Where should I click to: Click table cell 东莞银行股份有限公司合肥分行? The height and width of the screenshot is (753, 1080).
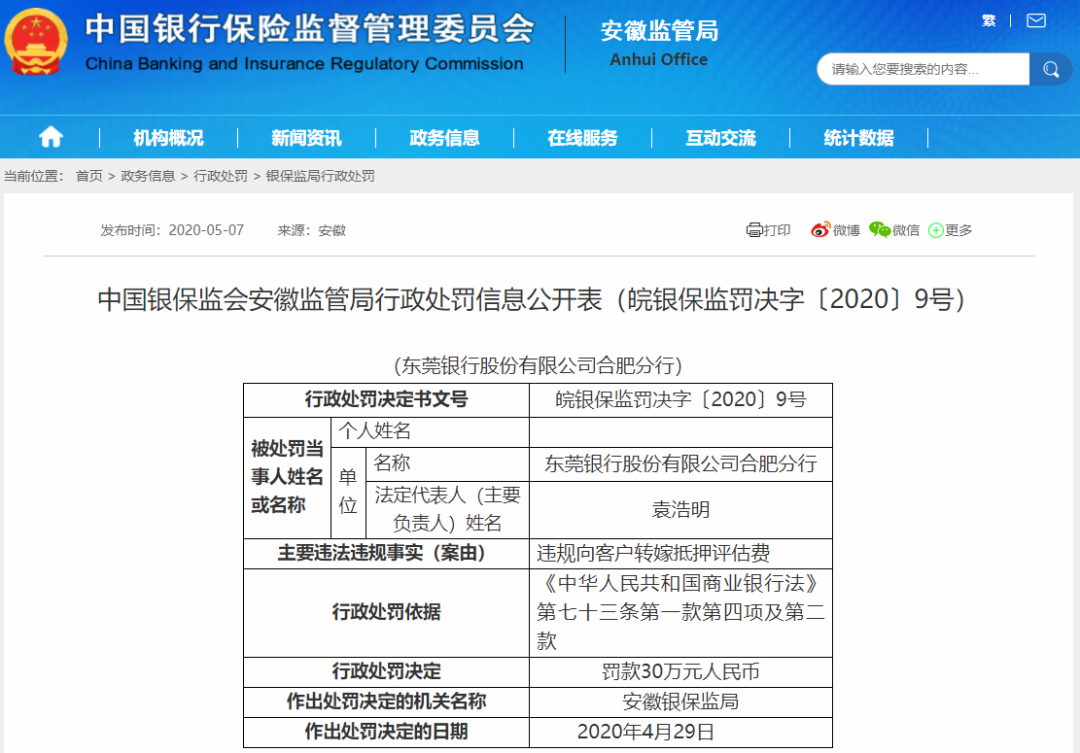(681, 464)
